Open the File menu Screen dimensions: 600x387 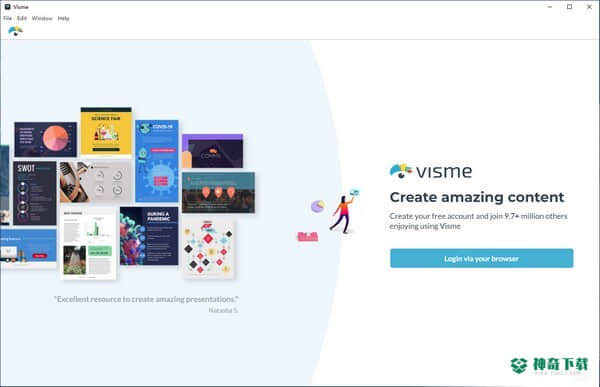pyautogui.click(x=7, y=18)
